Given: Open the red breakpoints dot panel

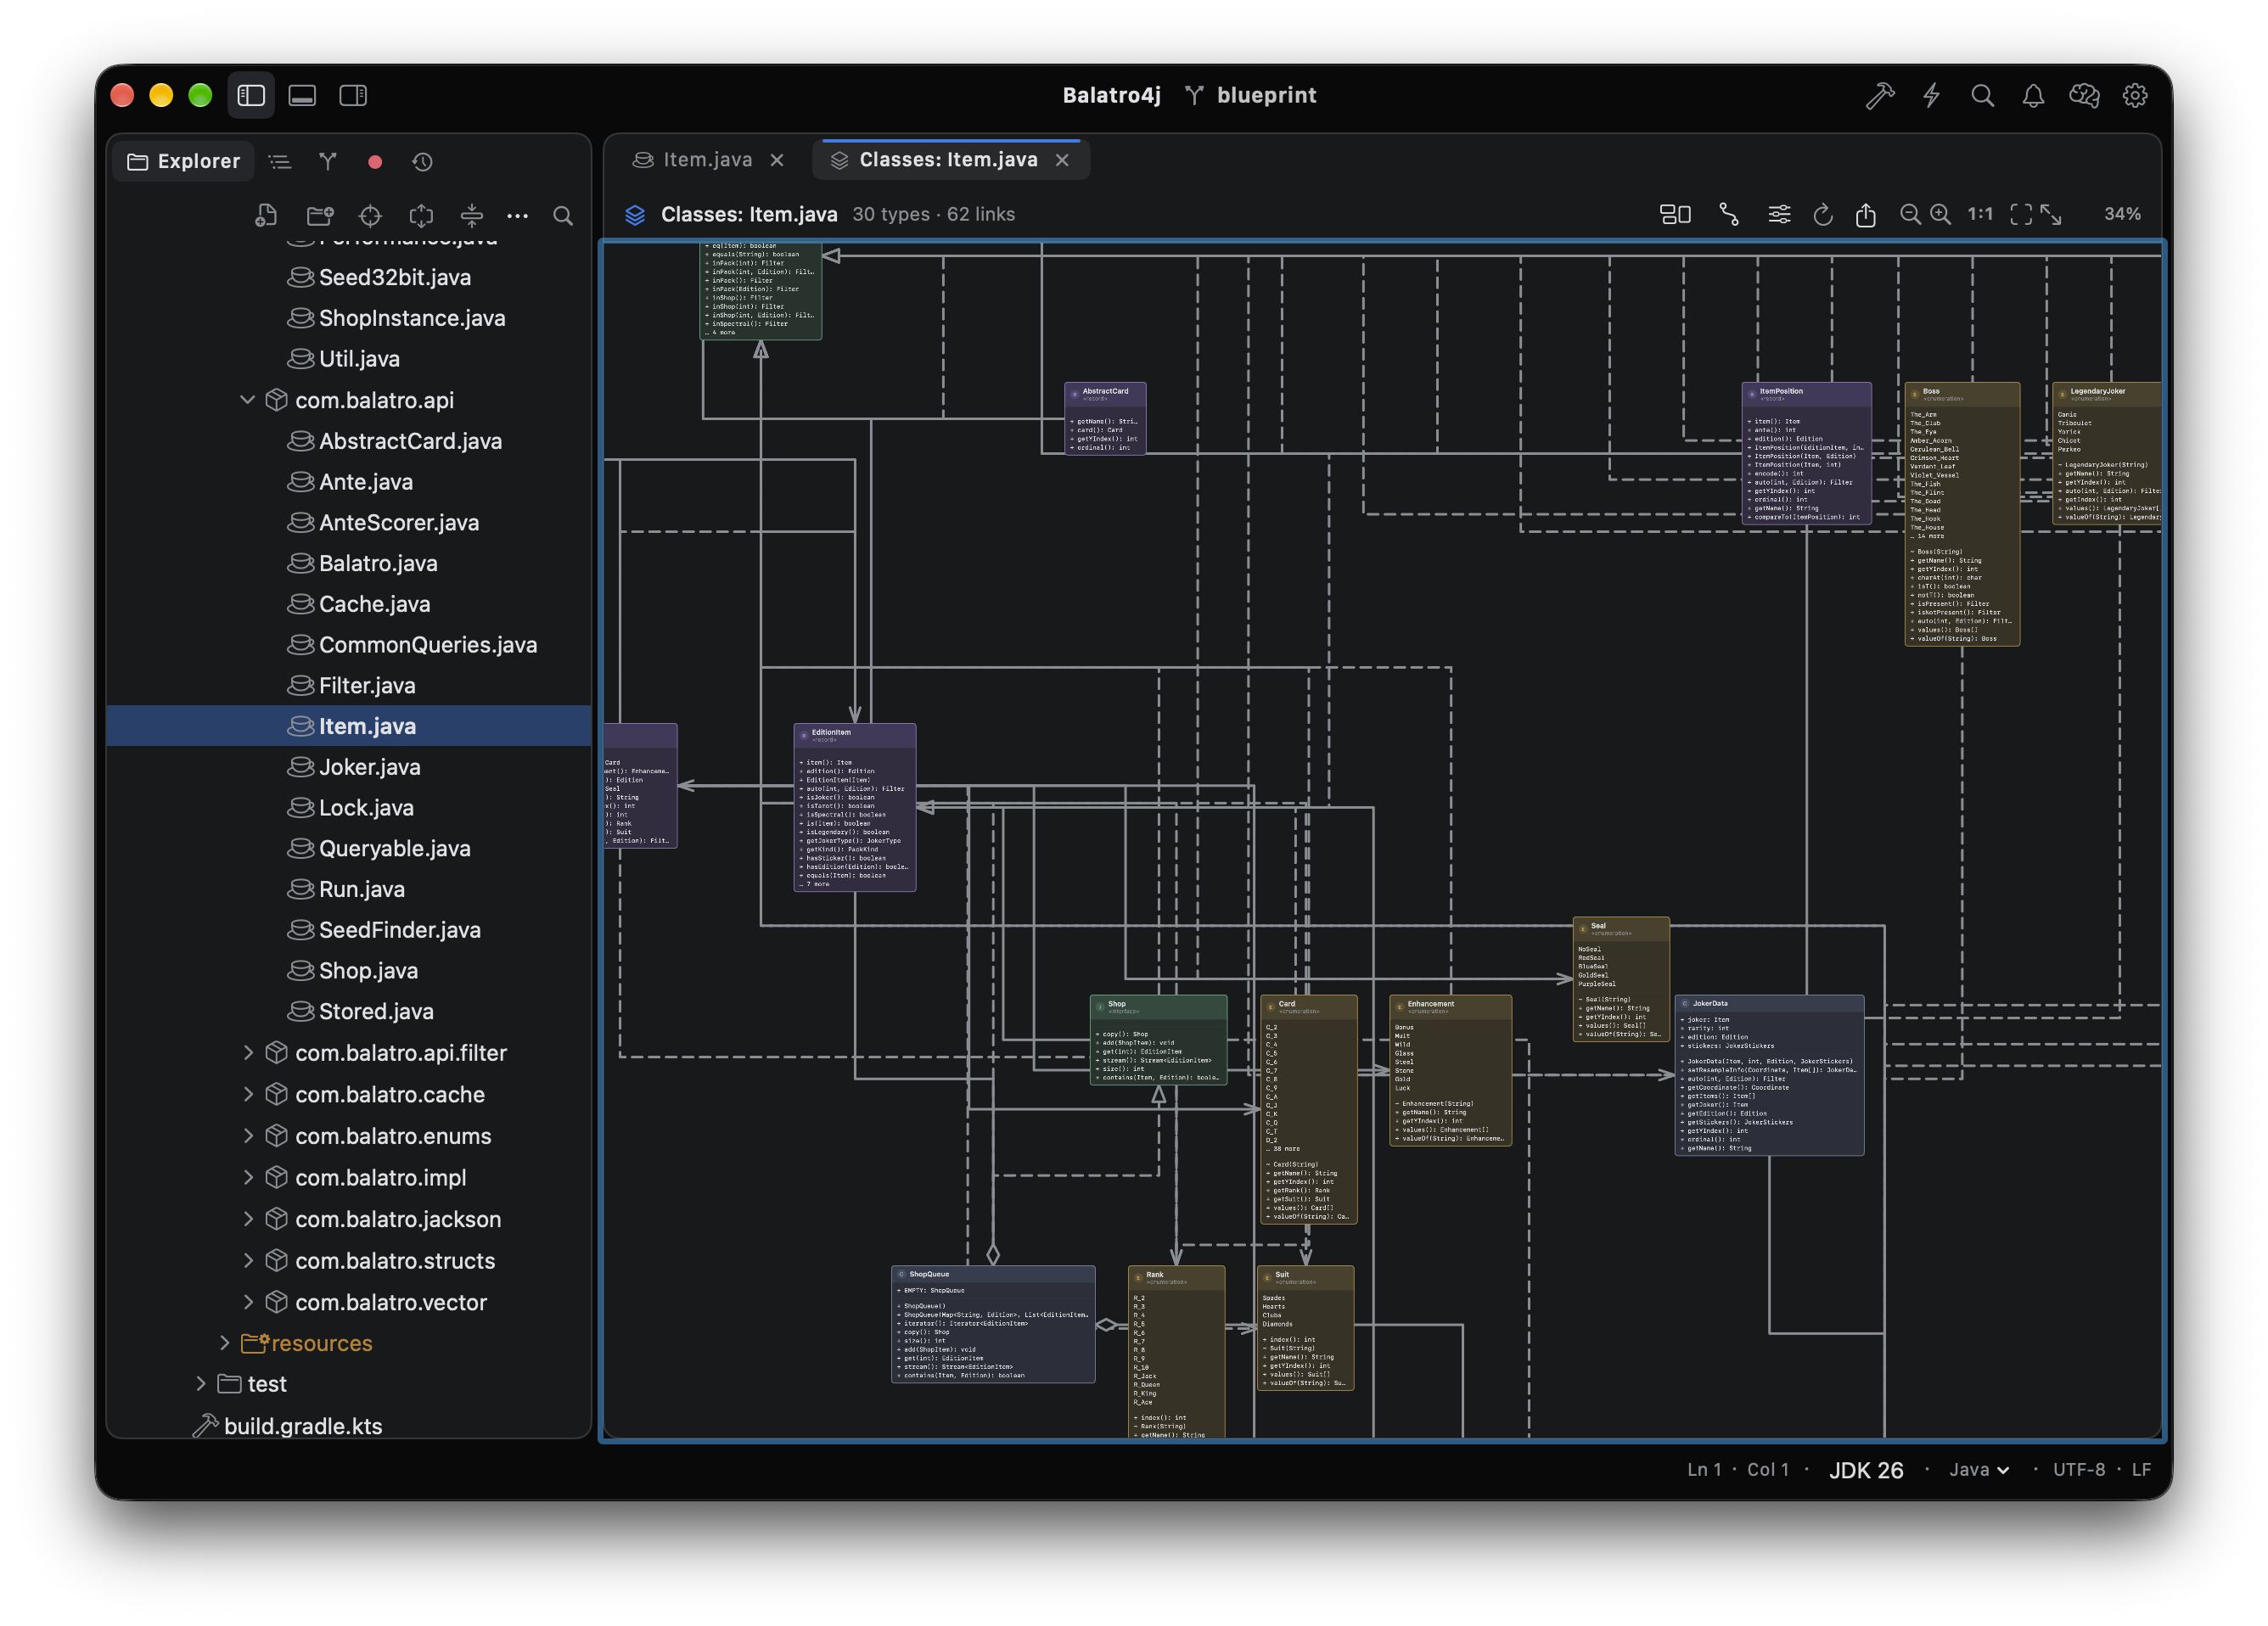Looking at the screenshot, I should (x=375, y=161).
